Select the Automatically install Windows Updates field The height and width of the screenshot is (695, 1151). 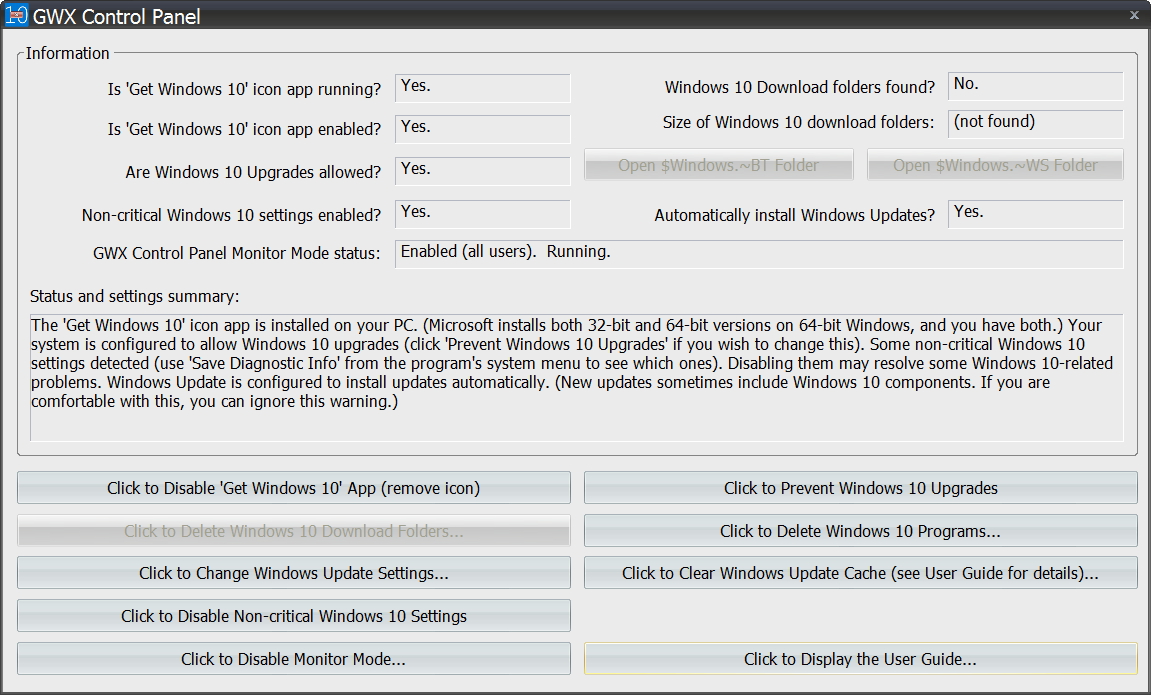1035,212
